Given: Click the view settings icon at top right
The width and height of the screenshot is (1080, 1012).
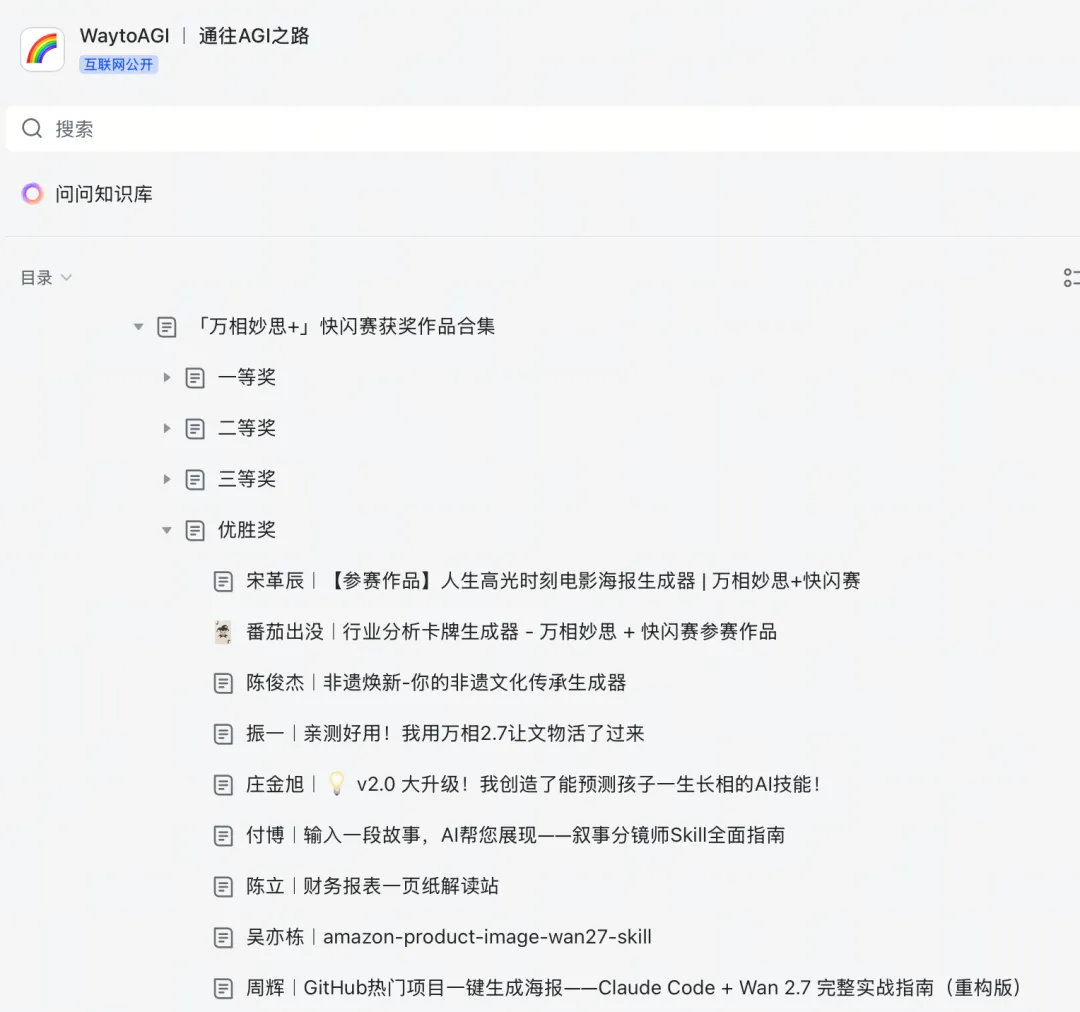Looking at the screenshot, I should [x=1072, y=277].
